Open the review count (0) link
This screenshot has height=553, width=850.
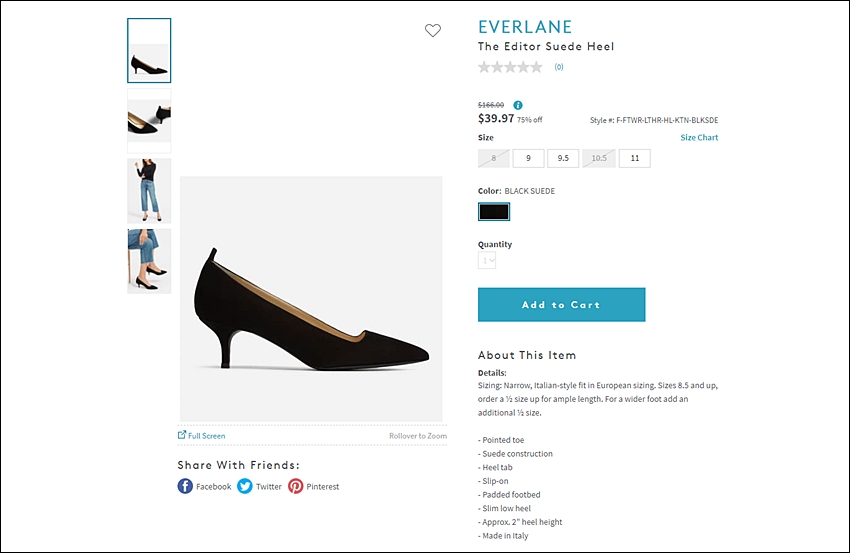559,67
